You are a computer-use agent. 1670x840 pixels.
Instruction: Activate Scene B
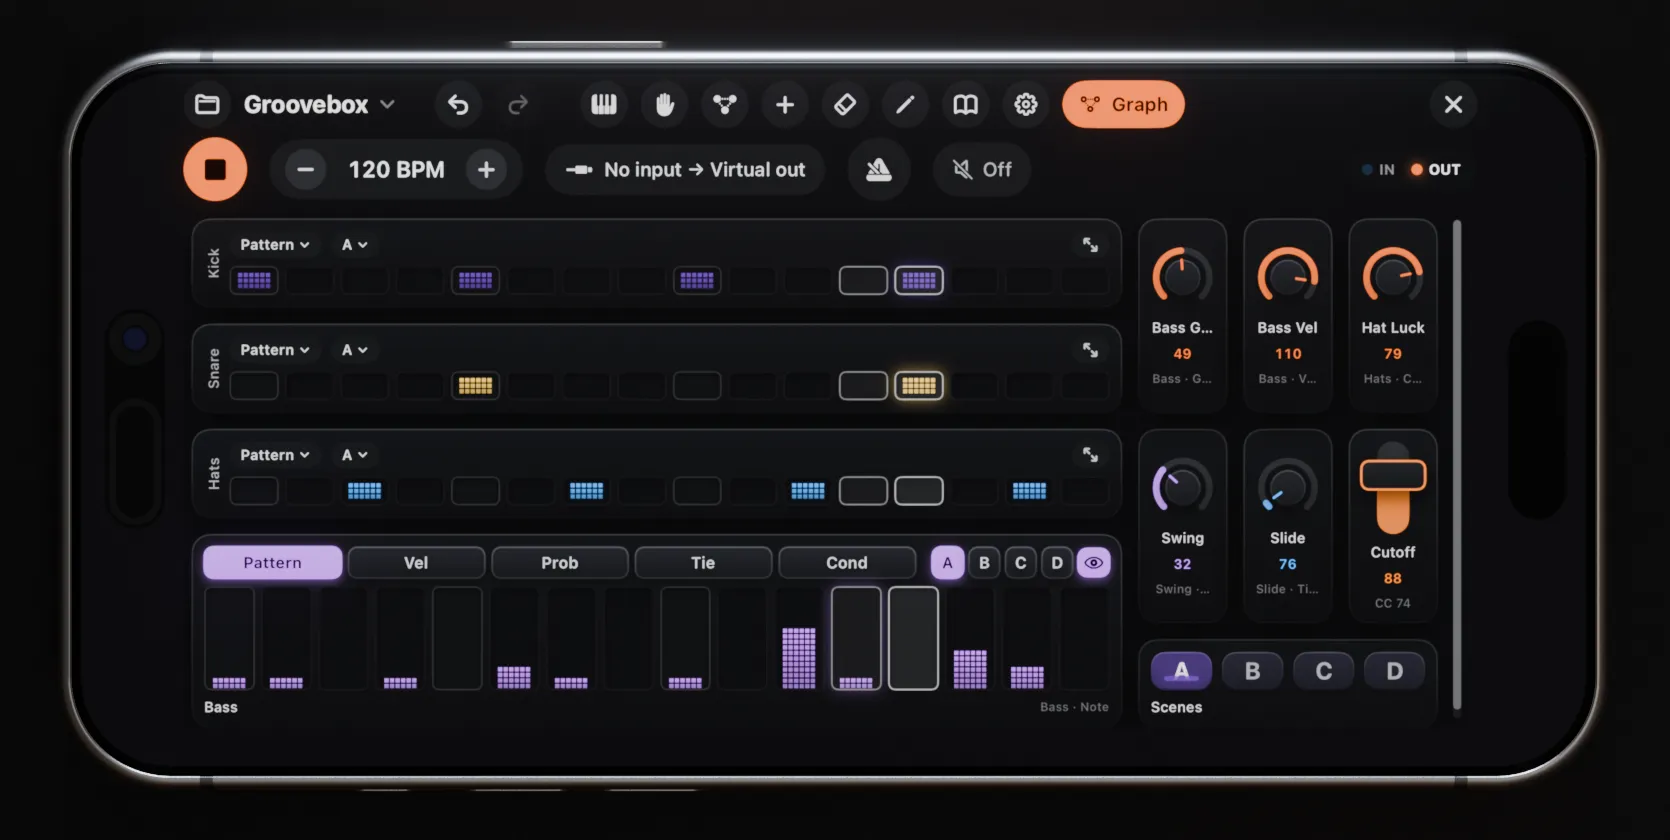(x=1252, y=671)
